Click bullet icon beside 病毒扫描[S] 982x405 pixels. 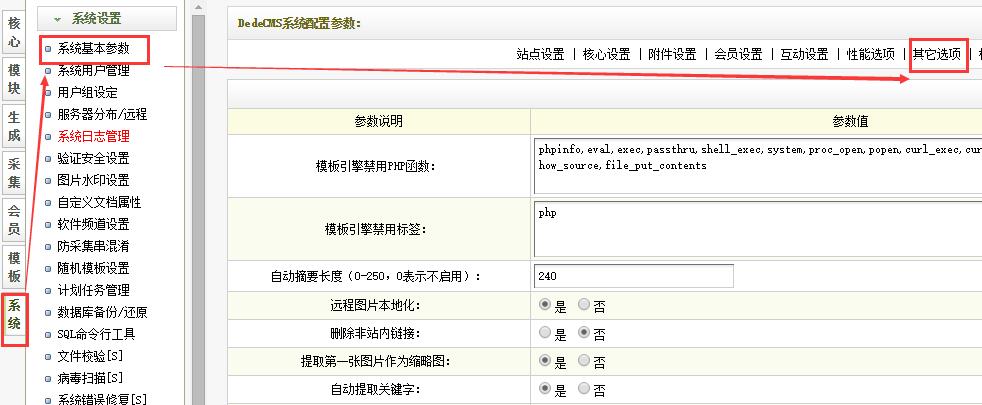(48, 379)
